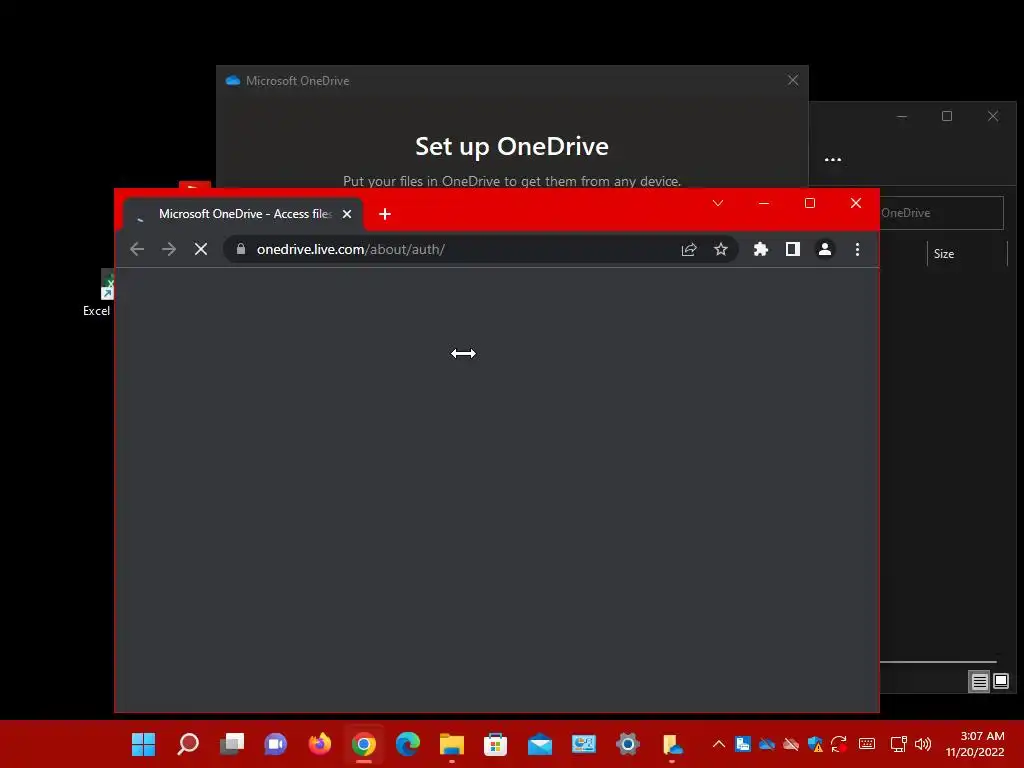Launch Firefox from the taskbar
This screenshot has width=1024, height=768.
point(320,744)
